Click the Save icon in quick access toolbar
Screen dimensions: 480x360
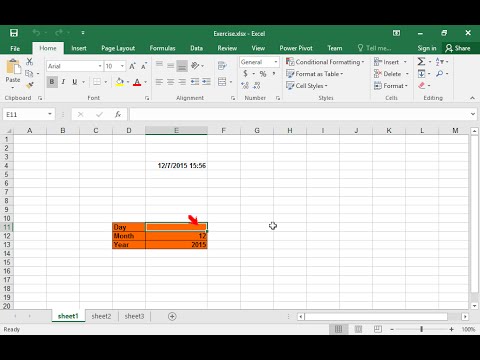[14, 33]
